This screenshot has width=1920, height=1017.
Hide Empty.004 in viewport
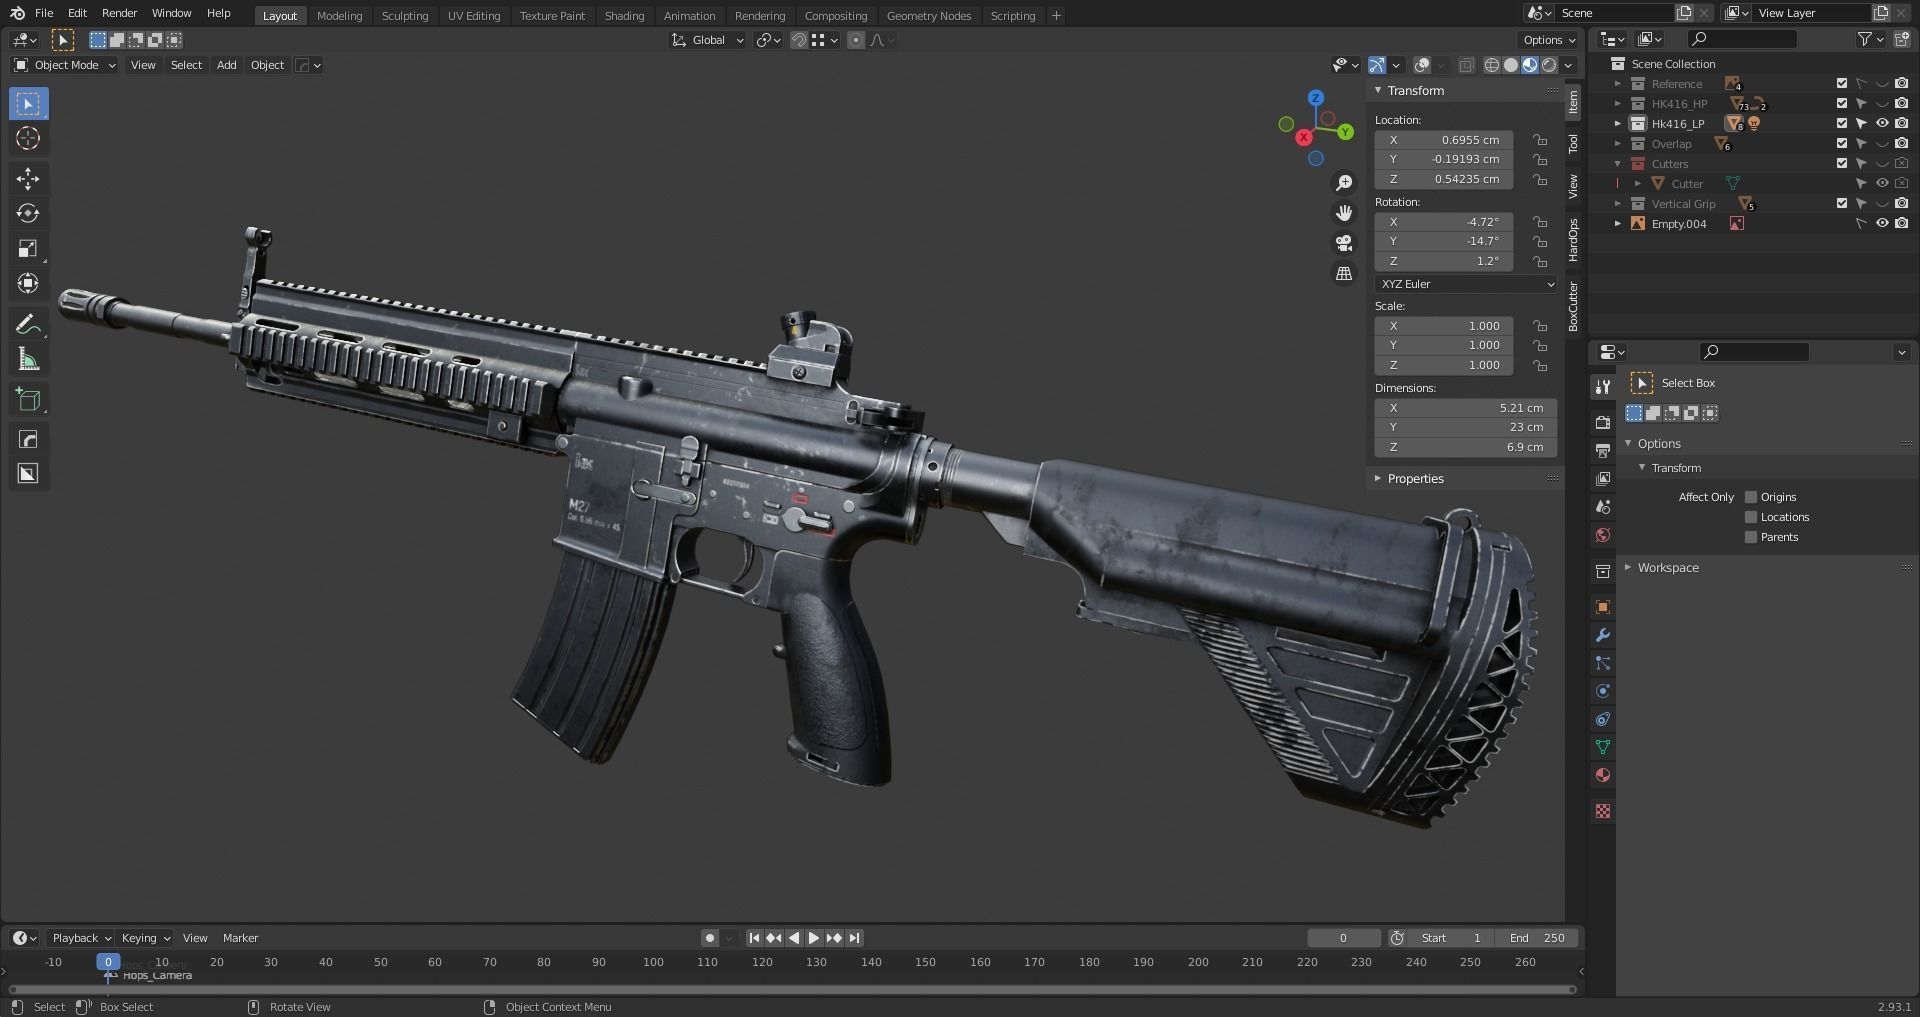[x=1882, y=224]
